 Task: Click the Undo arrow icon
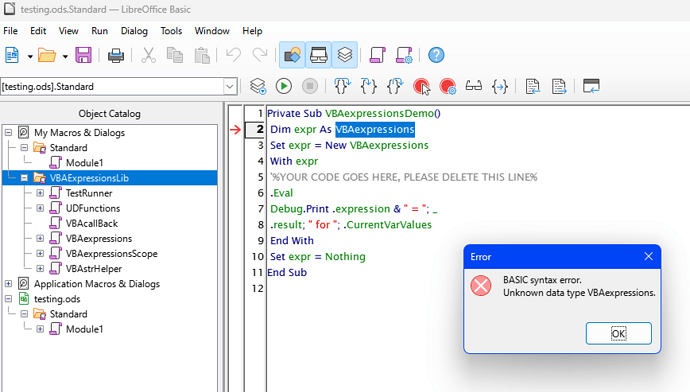[233, 55]
